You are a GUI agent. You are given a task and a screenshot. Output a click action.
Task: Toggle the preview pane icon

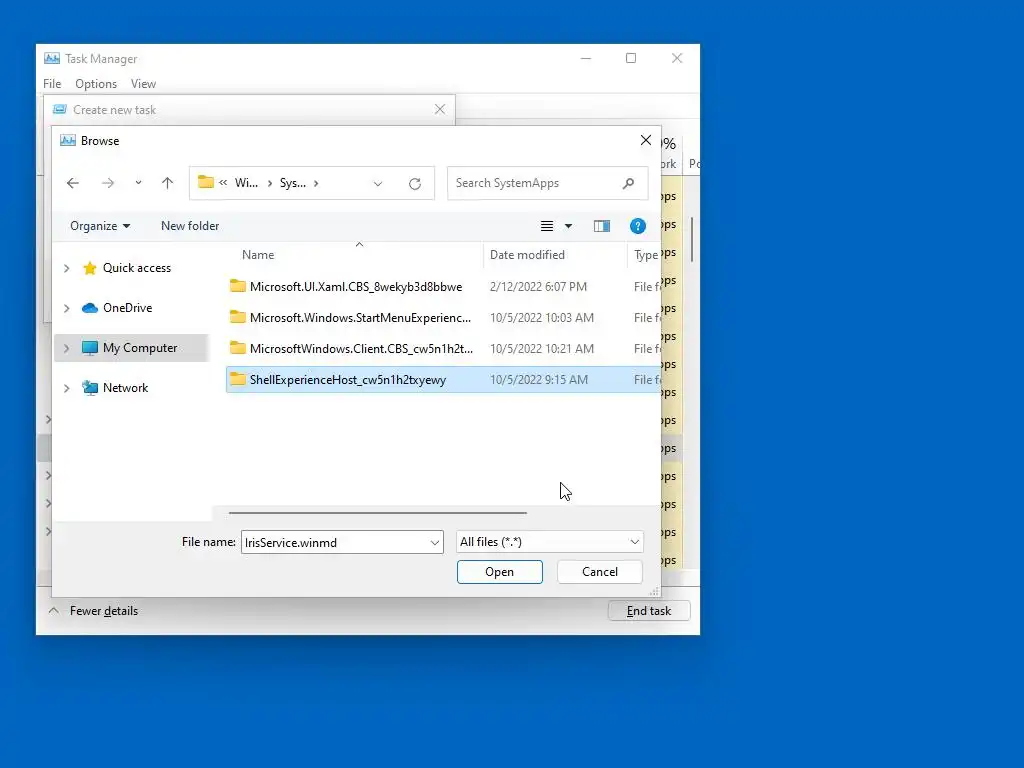(x=601, y=226)
